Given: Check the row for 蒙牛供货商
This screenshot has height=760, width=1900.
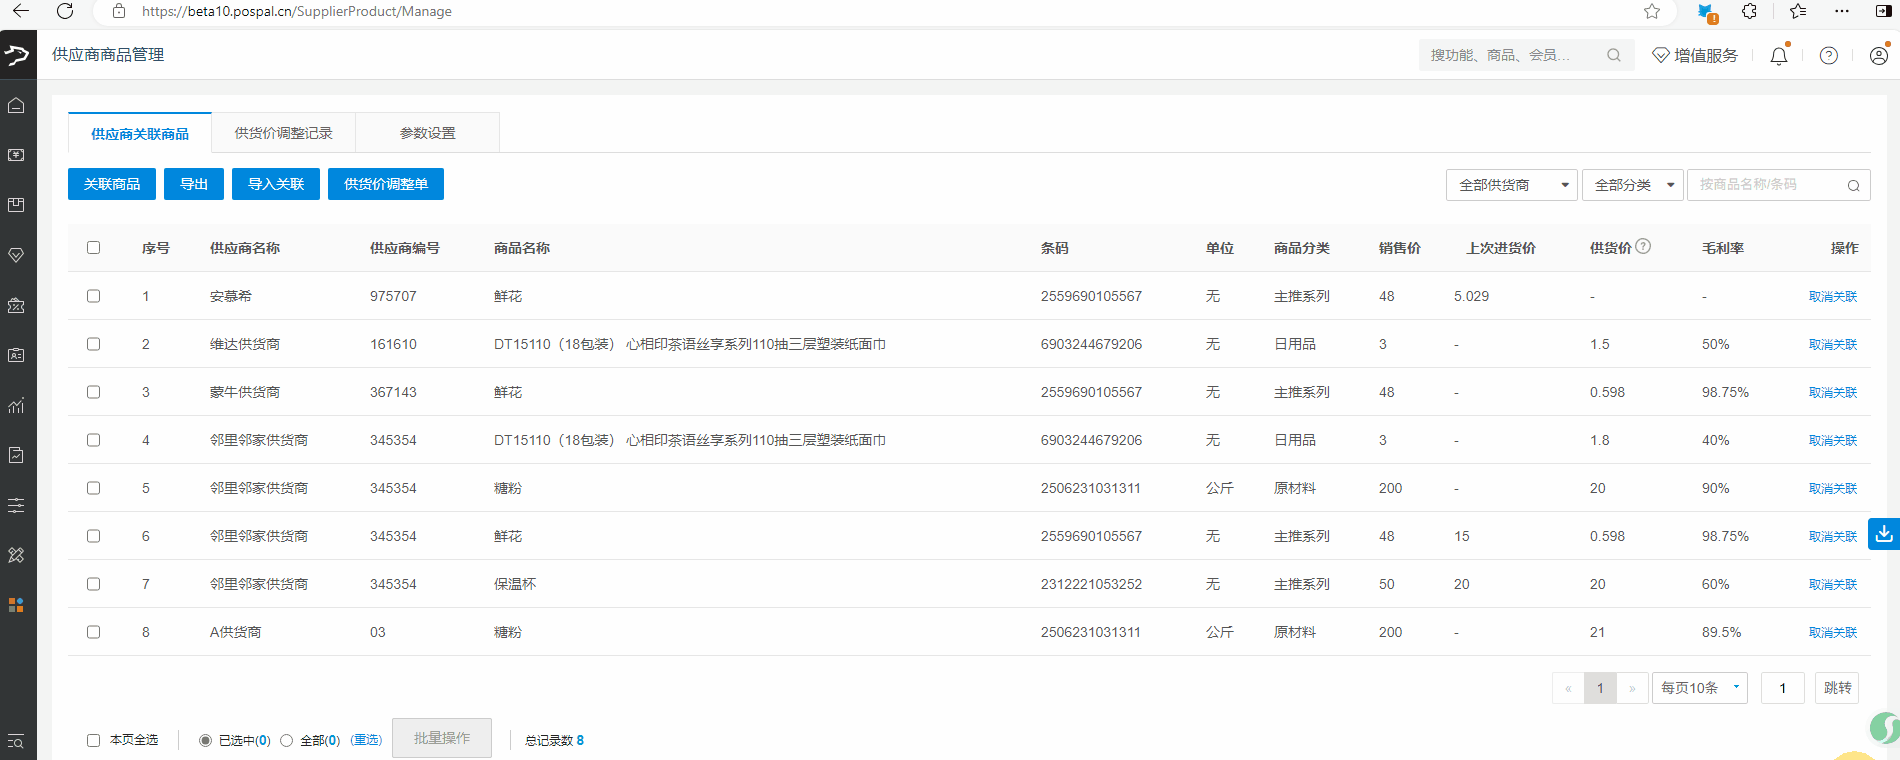Looking at the screenshot, I should [x=93, y=392].
